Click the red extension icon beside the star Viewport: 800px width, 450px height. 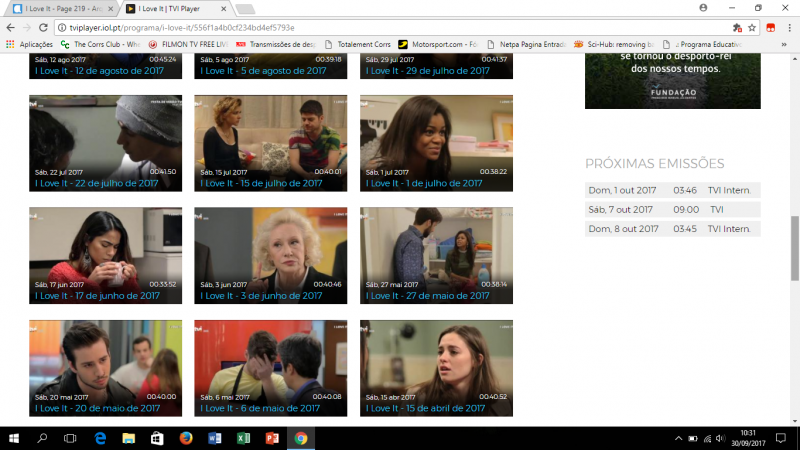(770, 28)
